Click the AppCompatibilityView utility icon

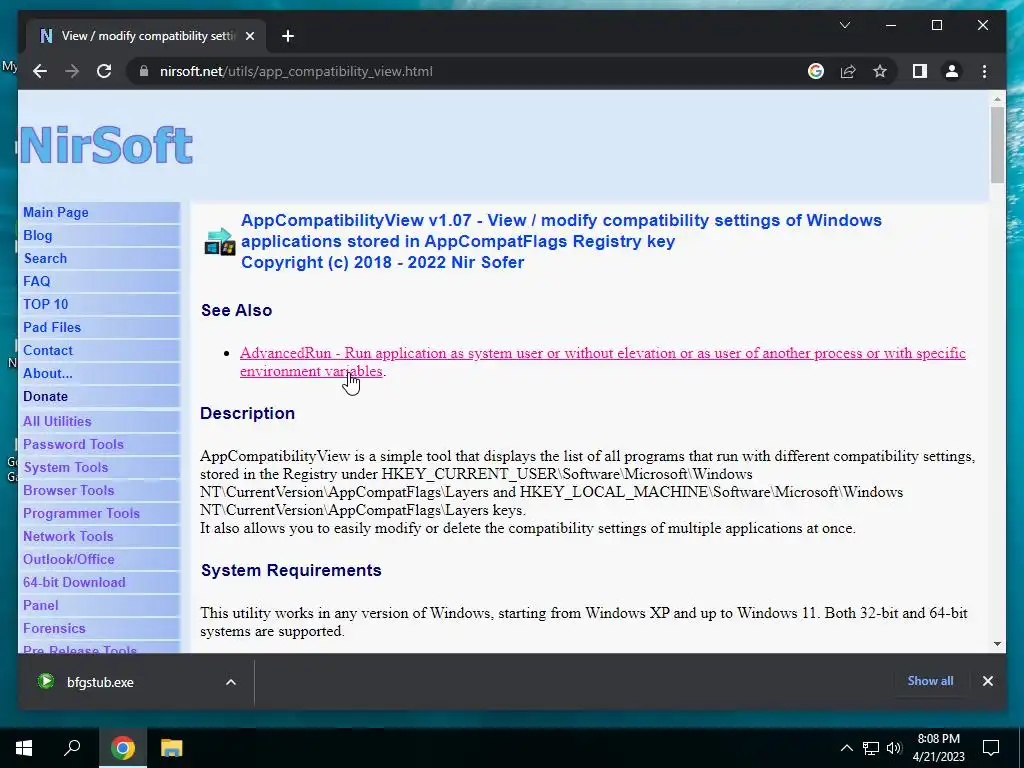pyautogui.click(x=219, y=242)
